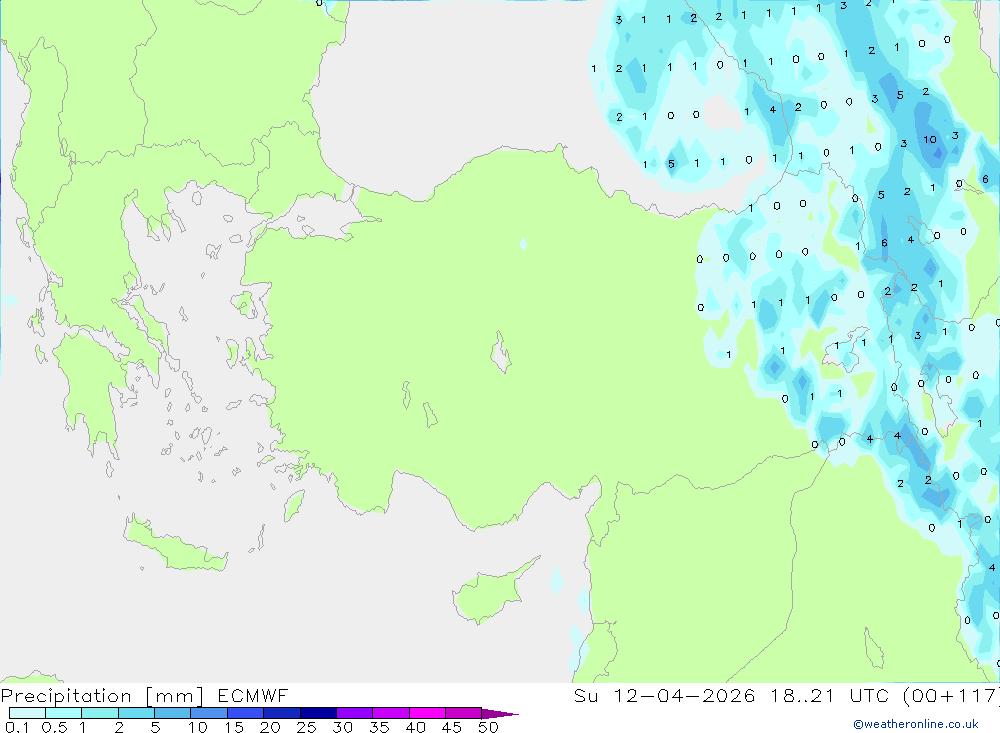Click the 'ECMWF' model label
Screen dimensions: 1000x733
click(253, 695)
